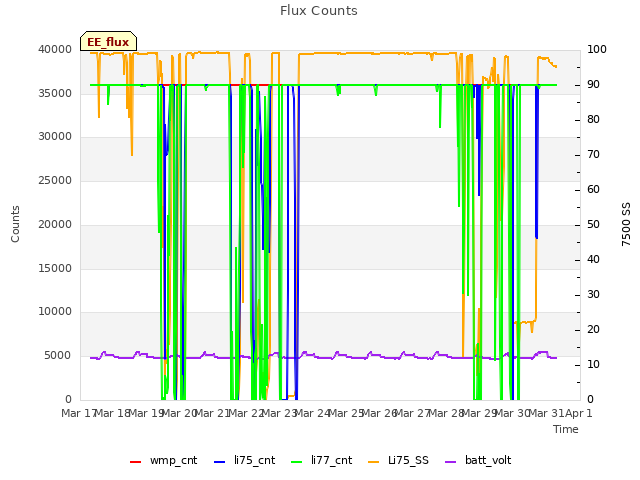Click the 15000 y-axis tick label
This screenshot has width=640, height=480.
pyautogui.click(x=55, y=269)
